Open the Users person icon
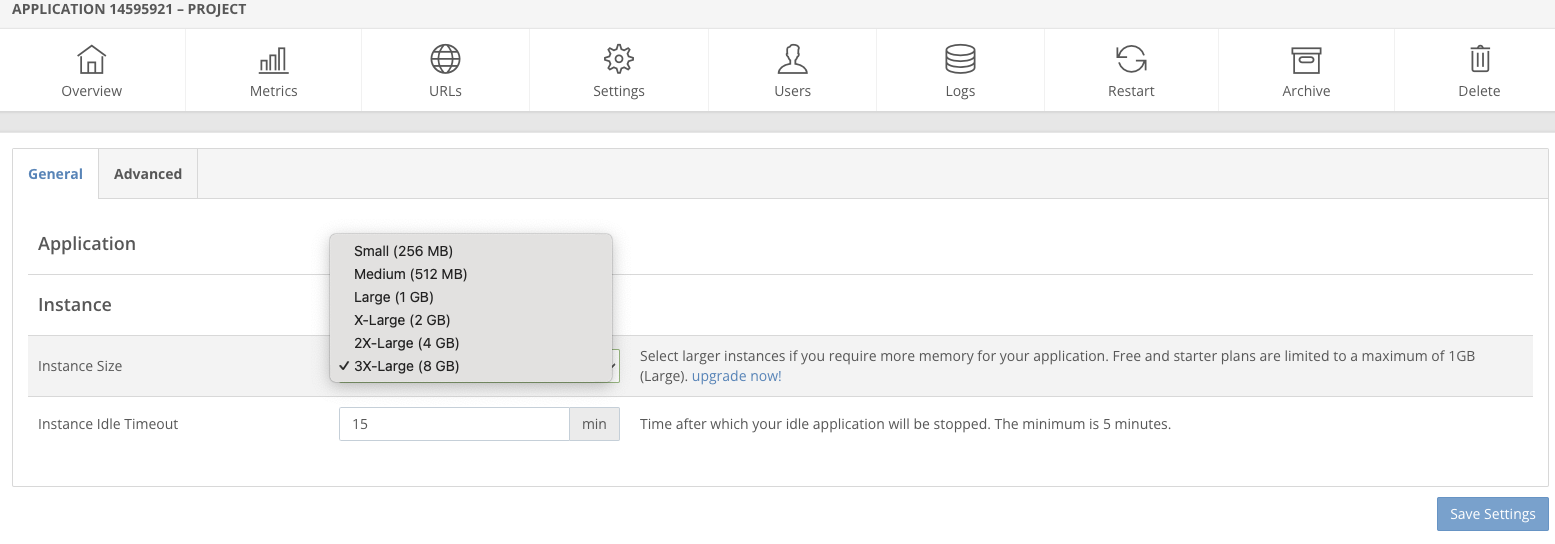 click(x=792, y=60)
